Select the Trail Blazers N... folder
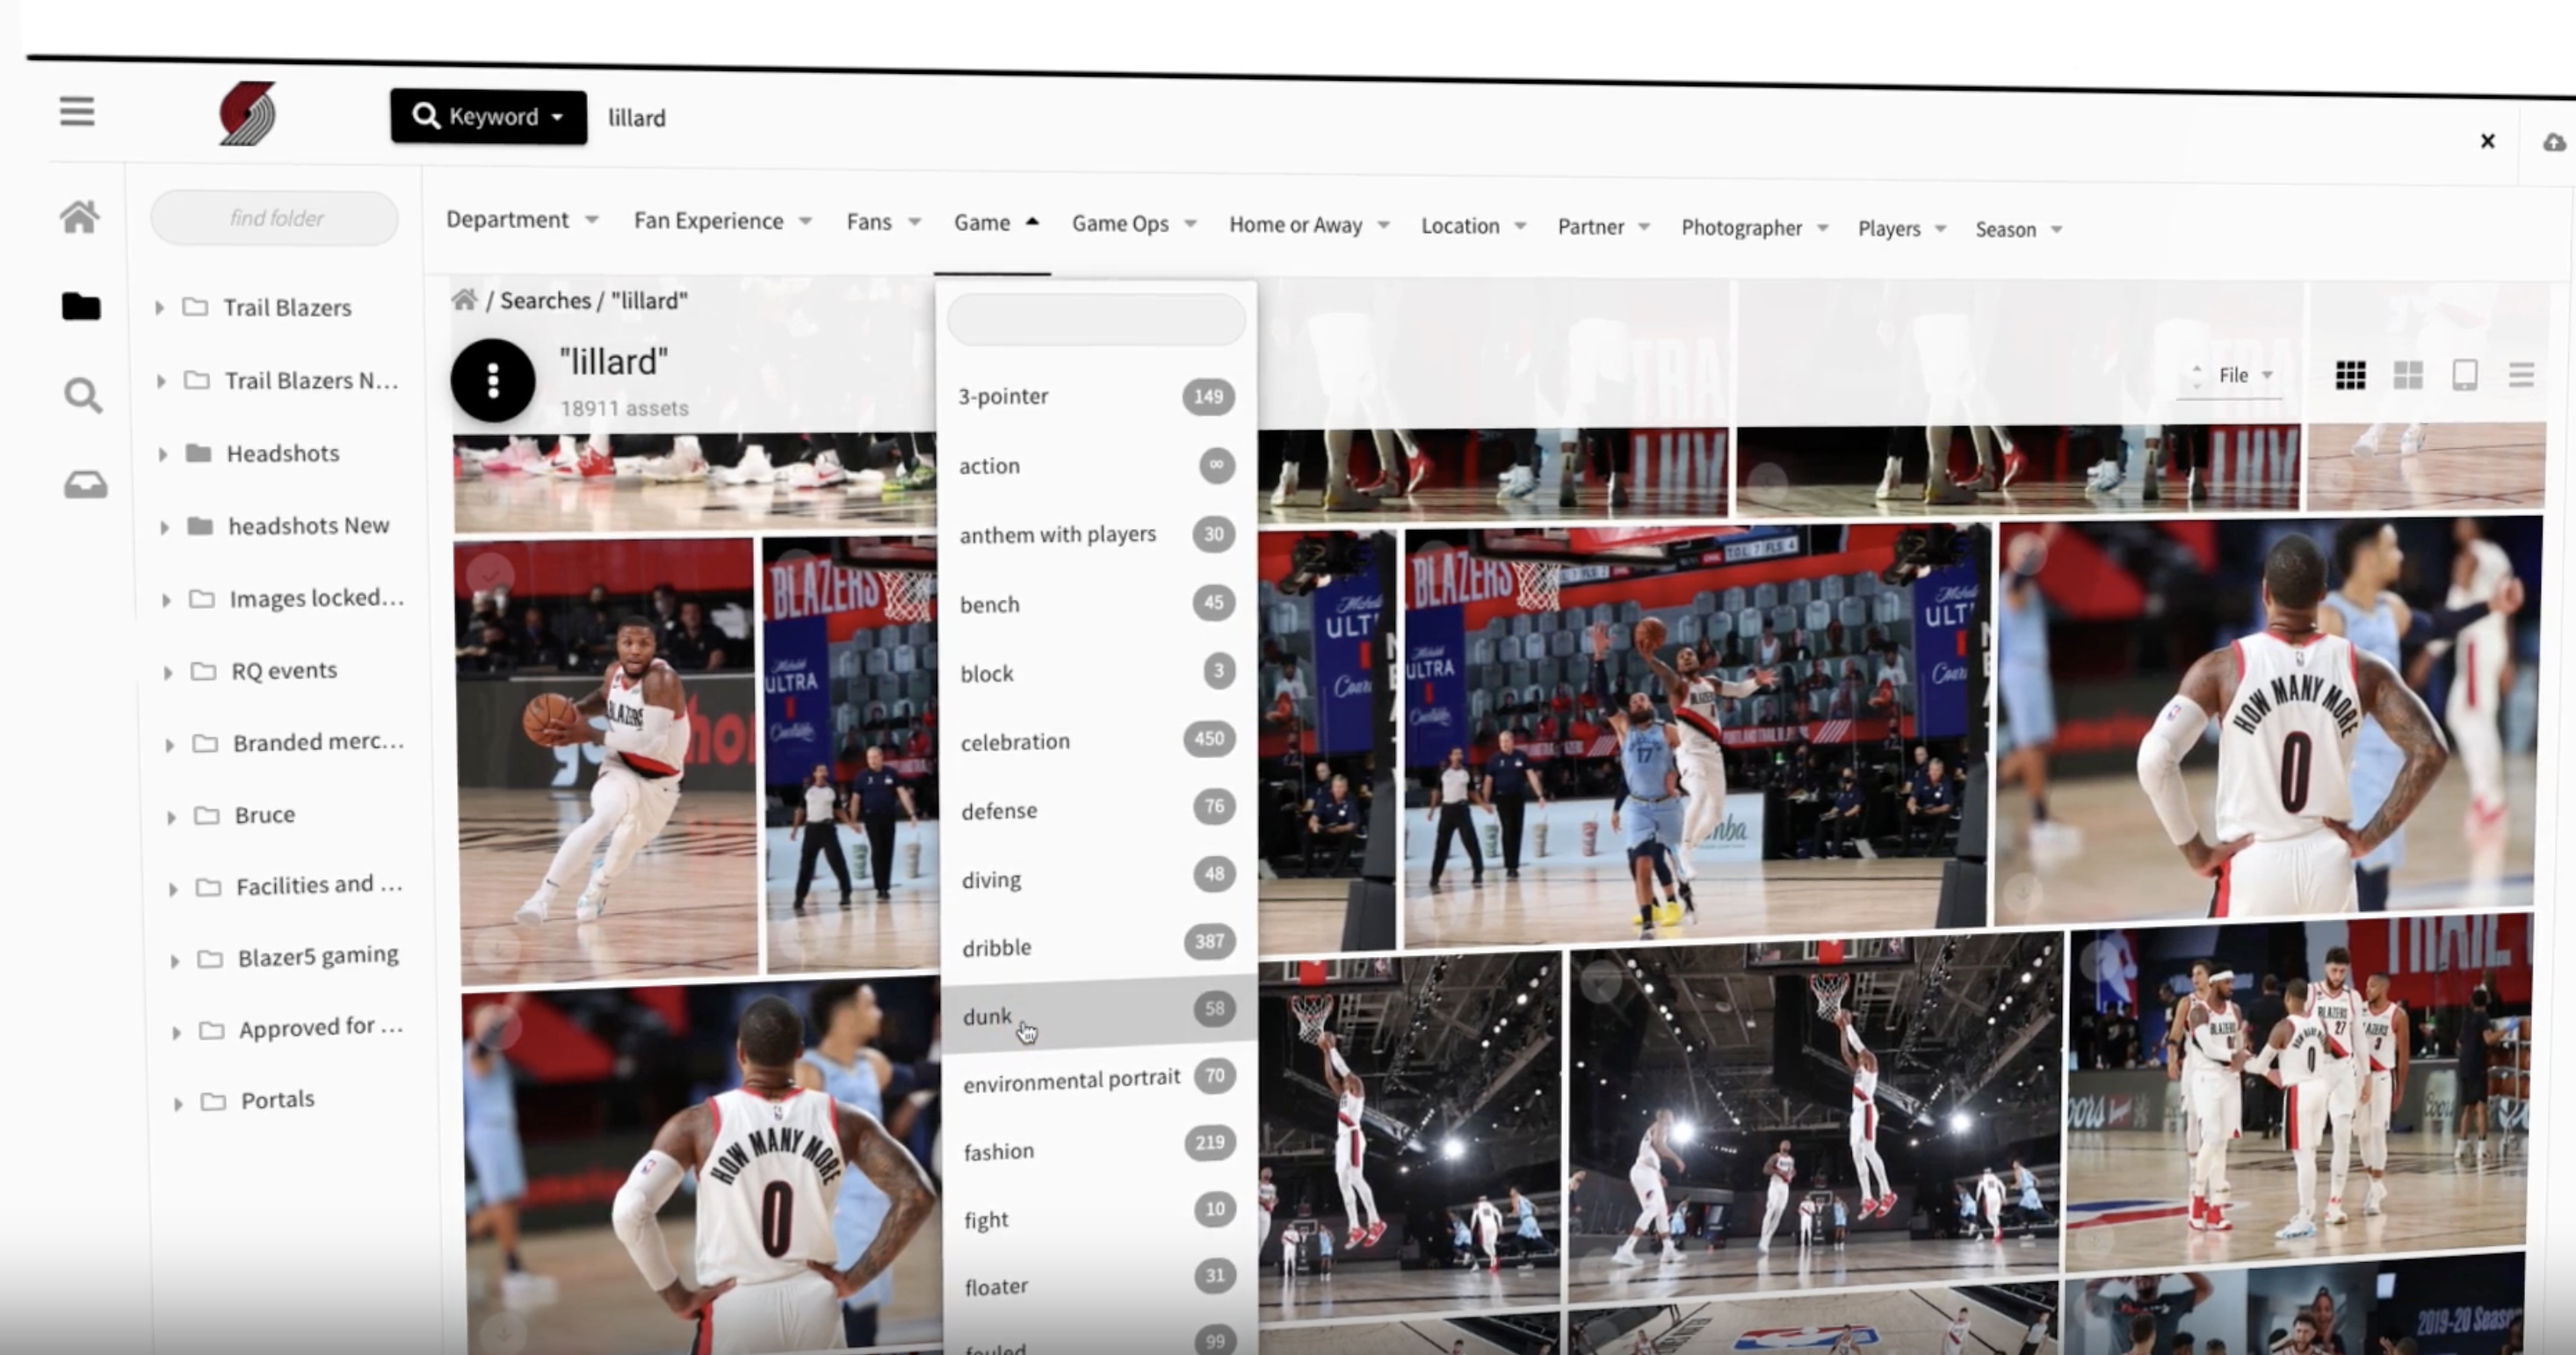Image resolution: width=2576 pixels, height=1355 pixels. [292, 380]
